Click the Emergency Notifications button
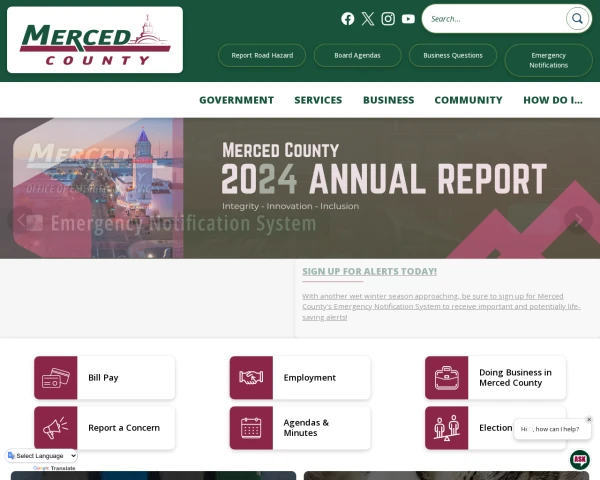 (548, 60)
